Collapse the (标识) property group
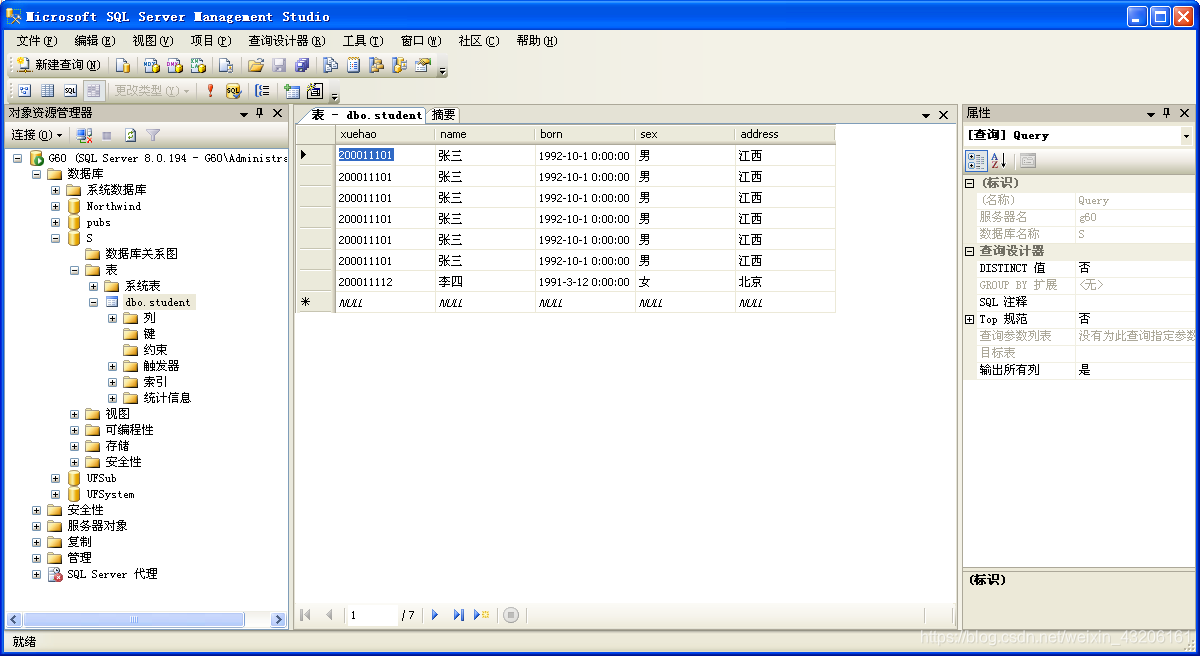Image resolution: width=1200 pixels, height=656 pixels. [970, 183]
